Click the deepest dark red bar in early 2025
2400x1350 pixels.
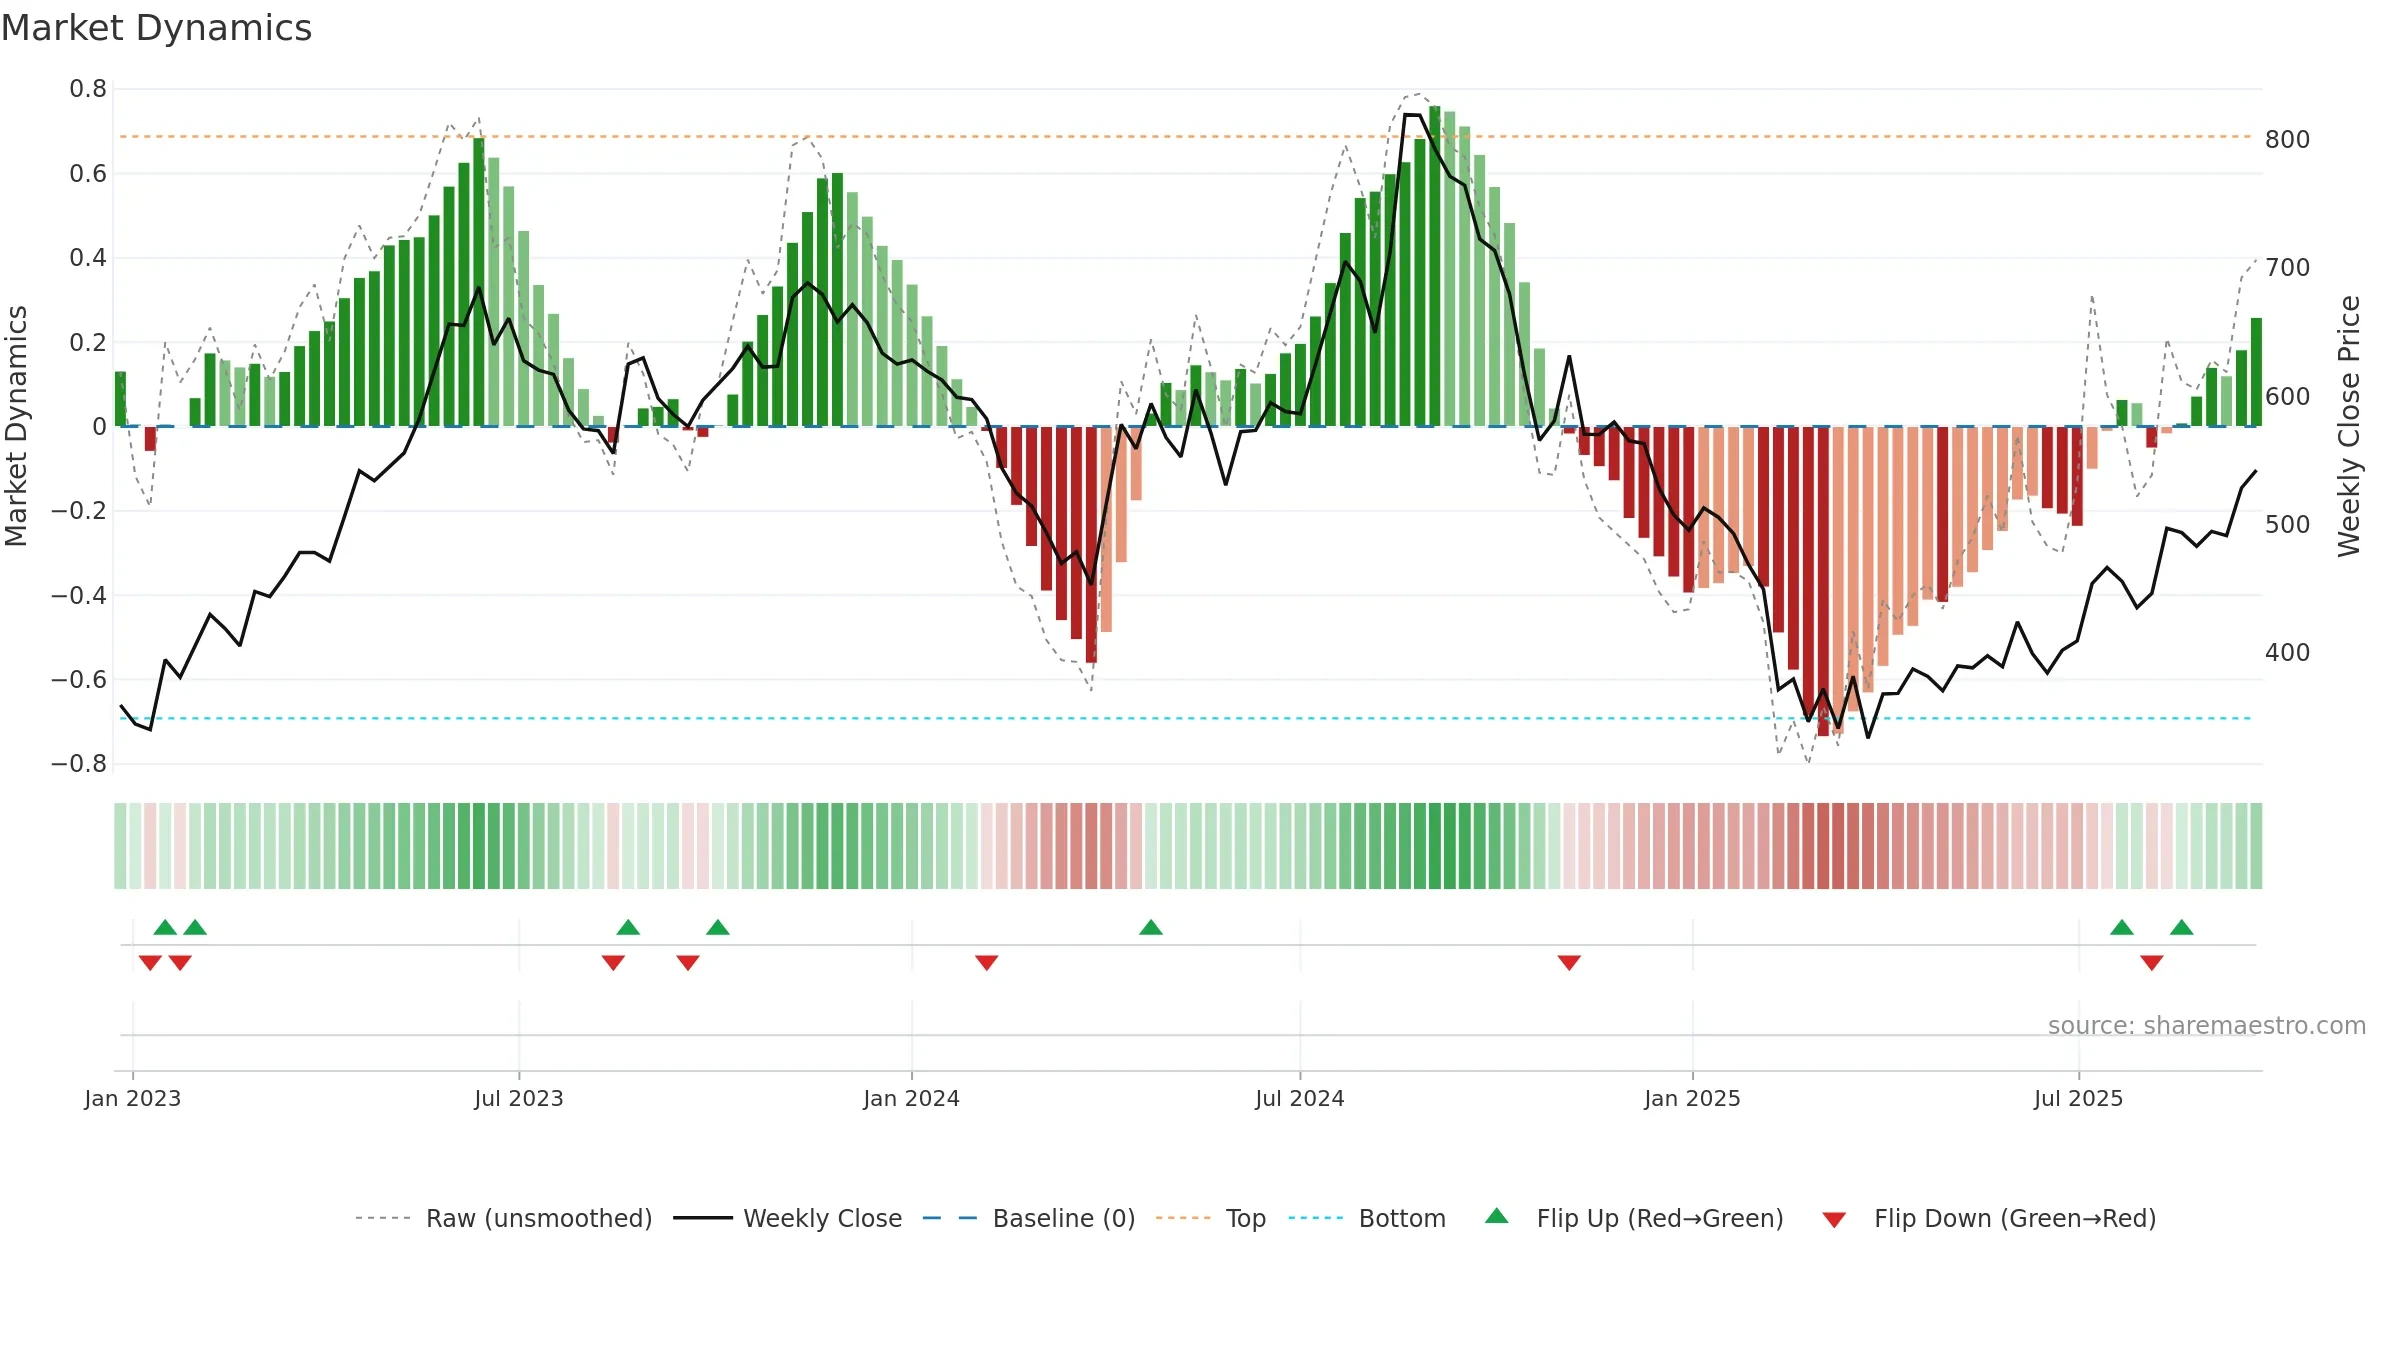[1823, 581]
